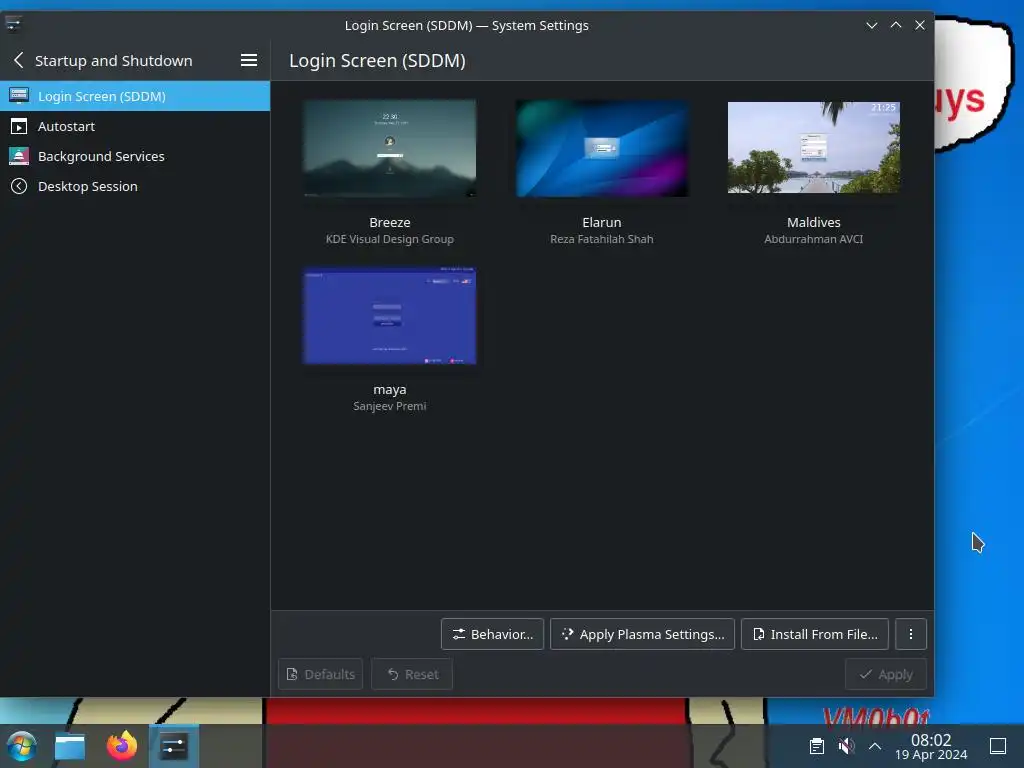The height and width of the screenshot is (768, 1024).
Task: Click the Autostart play-box icon
Action: pyautogui.click(x=19, y=126)
